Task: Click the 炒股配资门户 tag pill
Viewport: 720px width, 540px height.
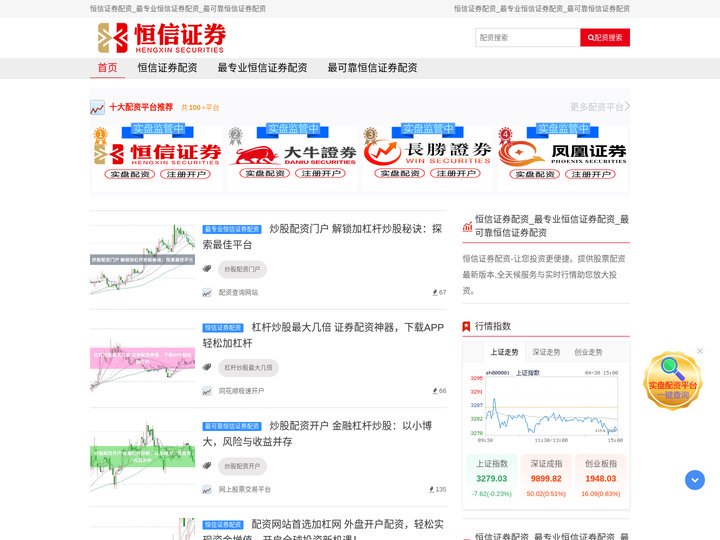Action: (242, 269)
